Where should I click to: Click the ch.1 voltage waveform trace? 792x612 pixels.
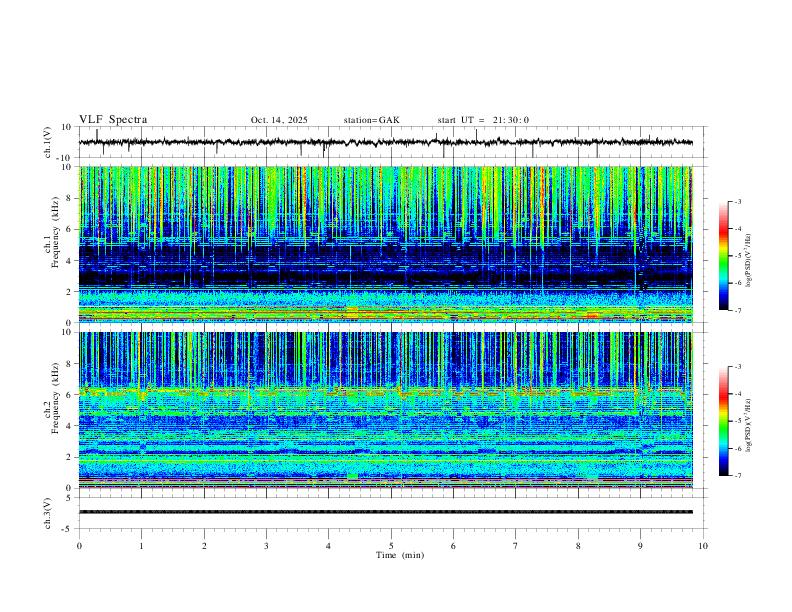[386, 142]
